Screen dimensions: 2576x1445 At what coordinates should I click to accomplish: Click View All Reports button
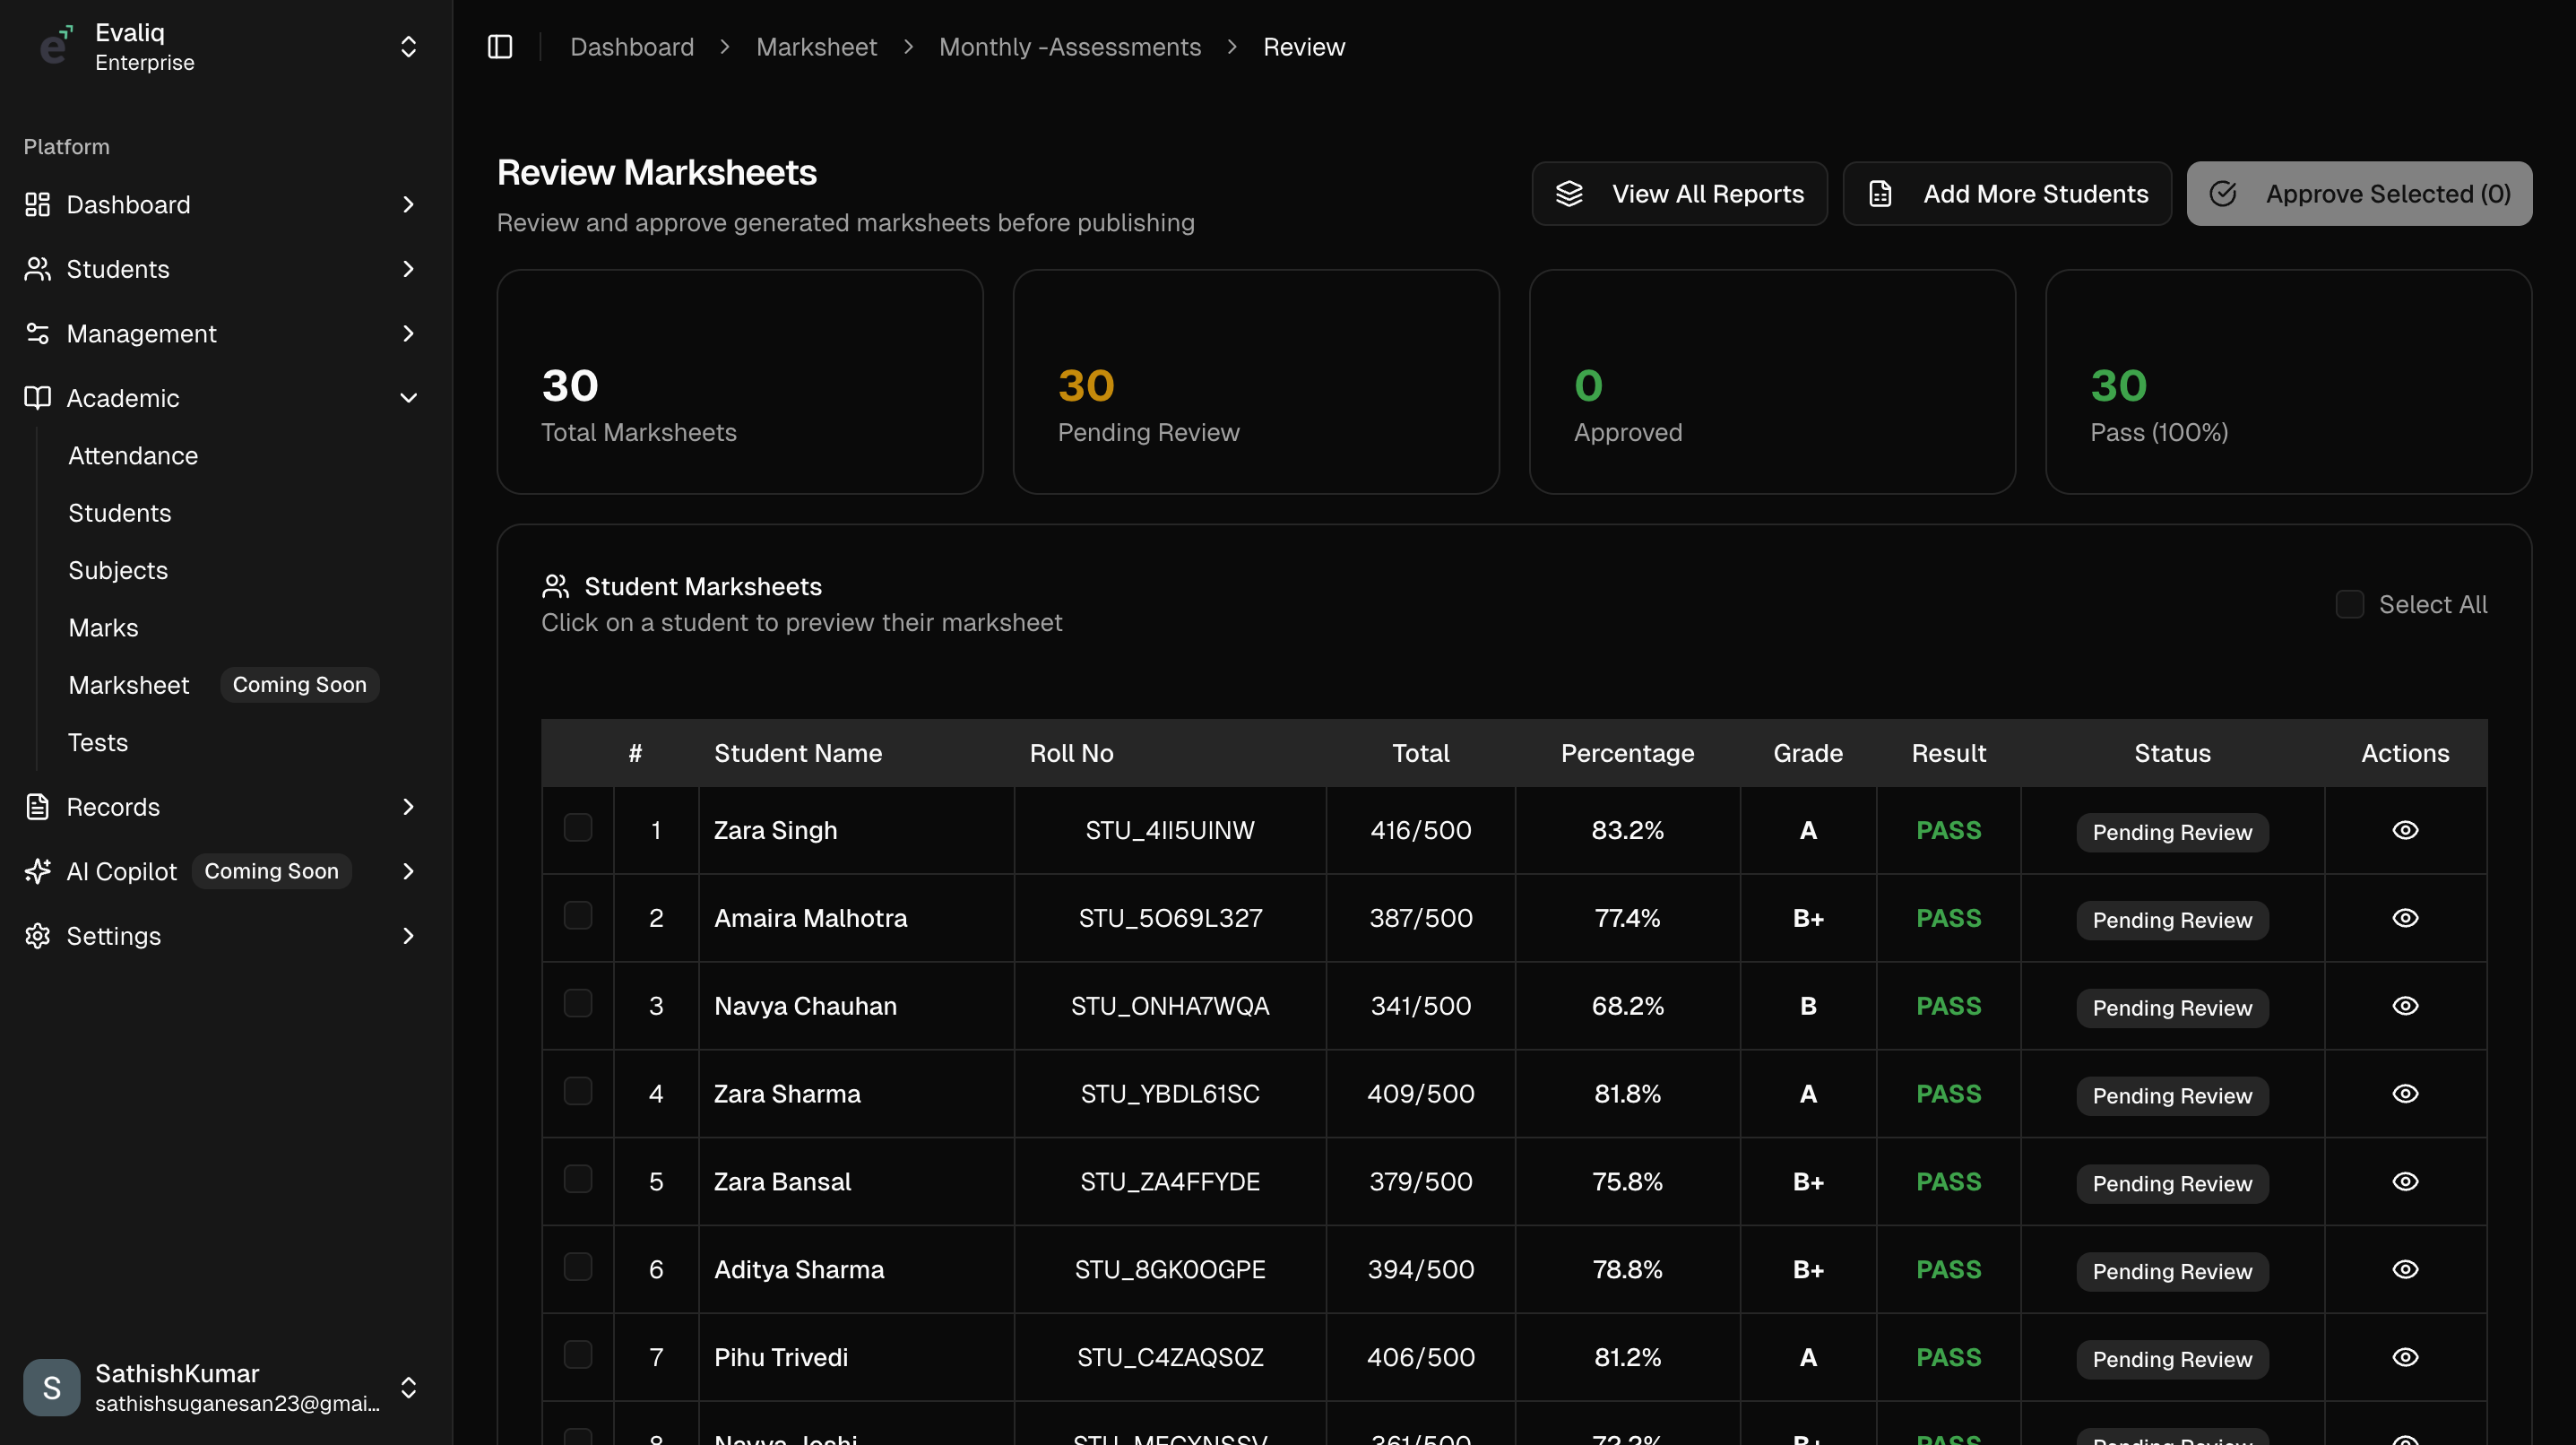click(x=1679, y=194)
